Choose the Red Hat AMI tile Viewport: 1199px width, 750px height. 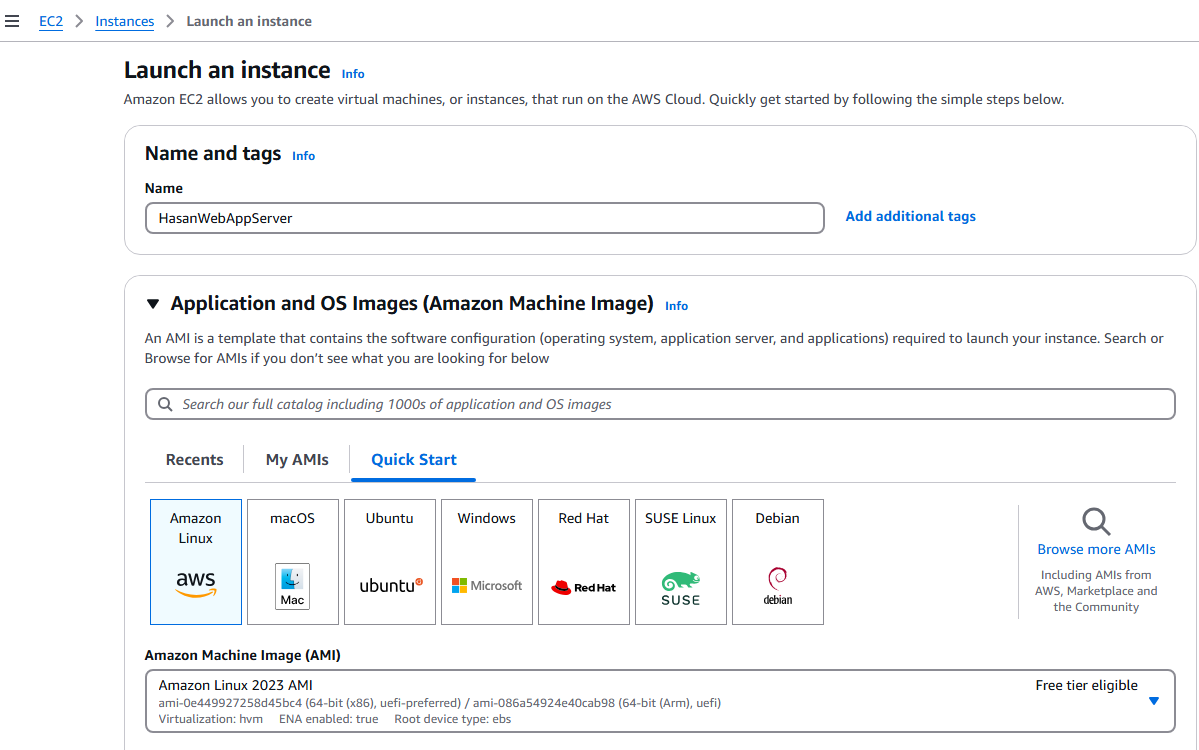coord(584,562)
